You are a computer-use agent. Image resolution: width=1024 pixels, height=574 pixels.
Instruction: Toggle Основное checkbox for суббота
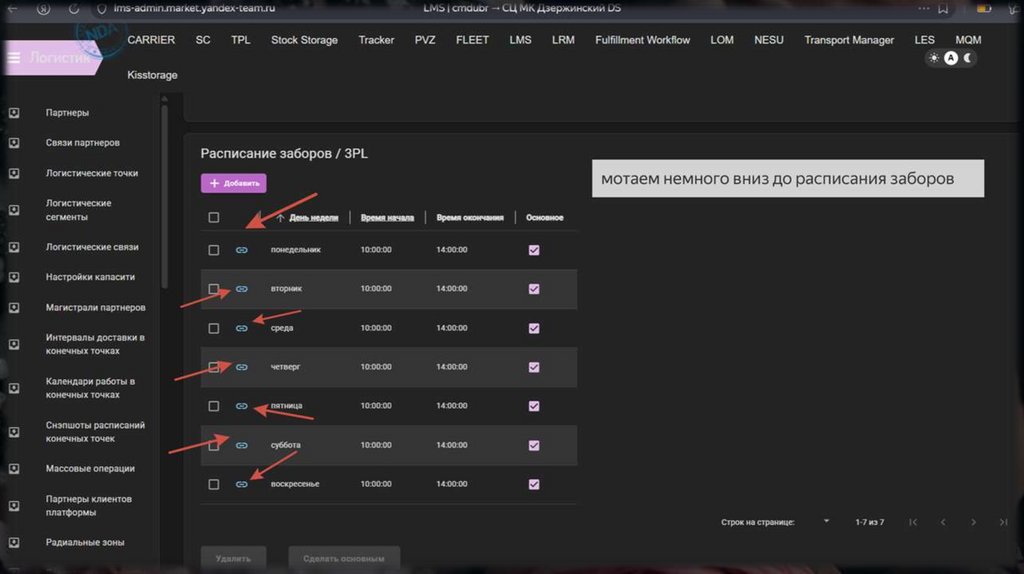point(534,445)
